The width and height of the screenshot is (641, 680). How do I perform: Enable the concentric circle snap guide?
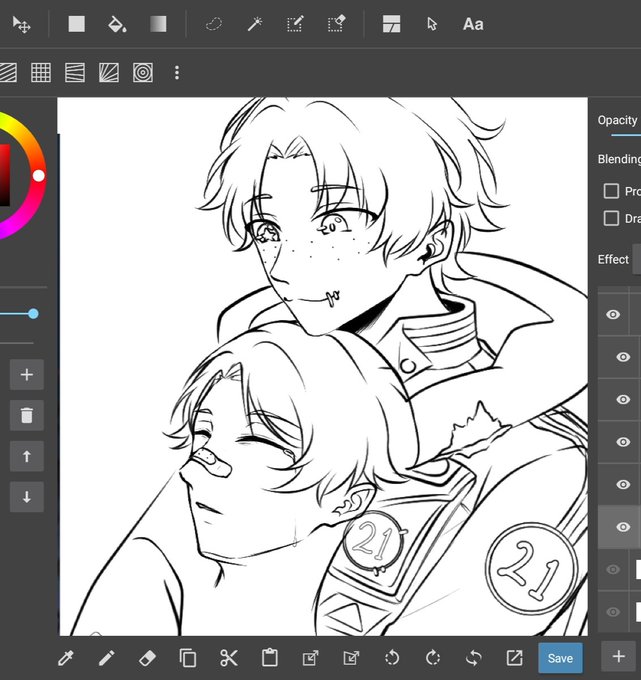coord(143,72)
